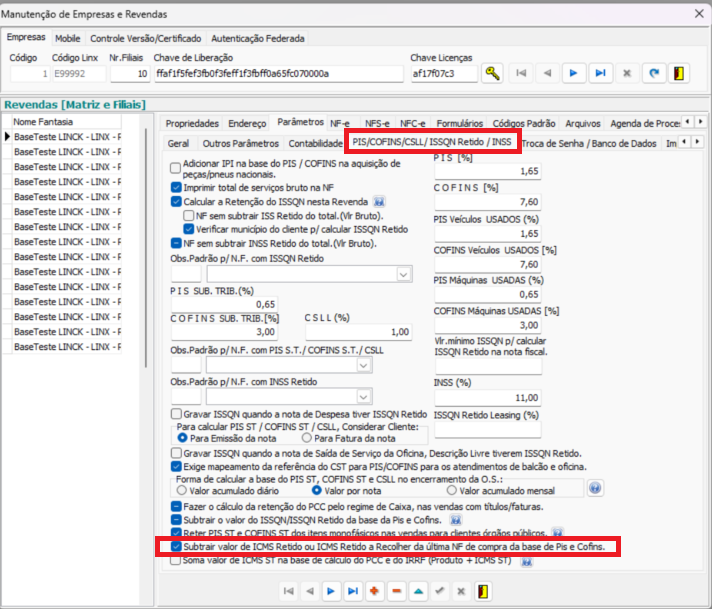712x609 pixels.
Task: Open Obs.Padrão p/ N.F. com INSS Retido dropdown
Action: coord(363,397)
